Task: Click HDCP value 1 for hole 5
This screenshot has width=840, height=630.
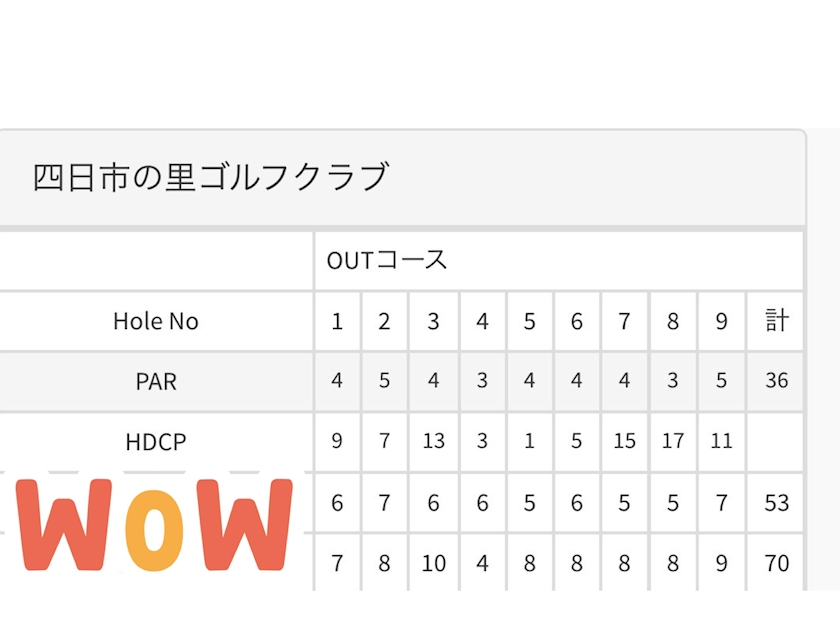Action: pyautogui.click(x=529, y=441)
